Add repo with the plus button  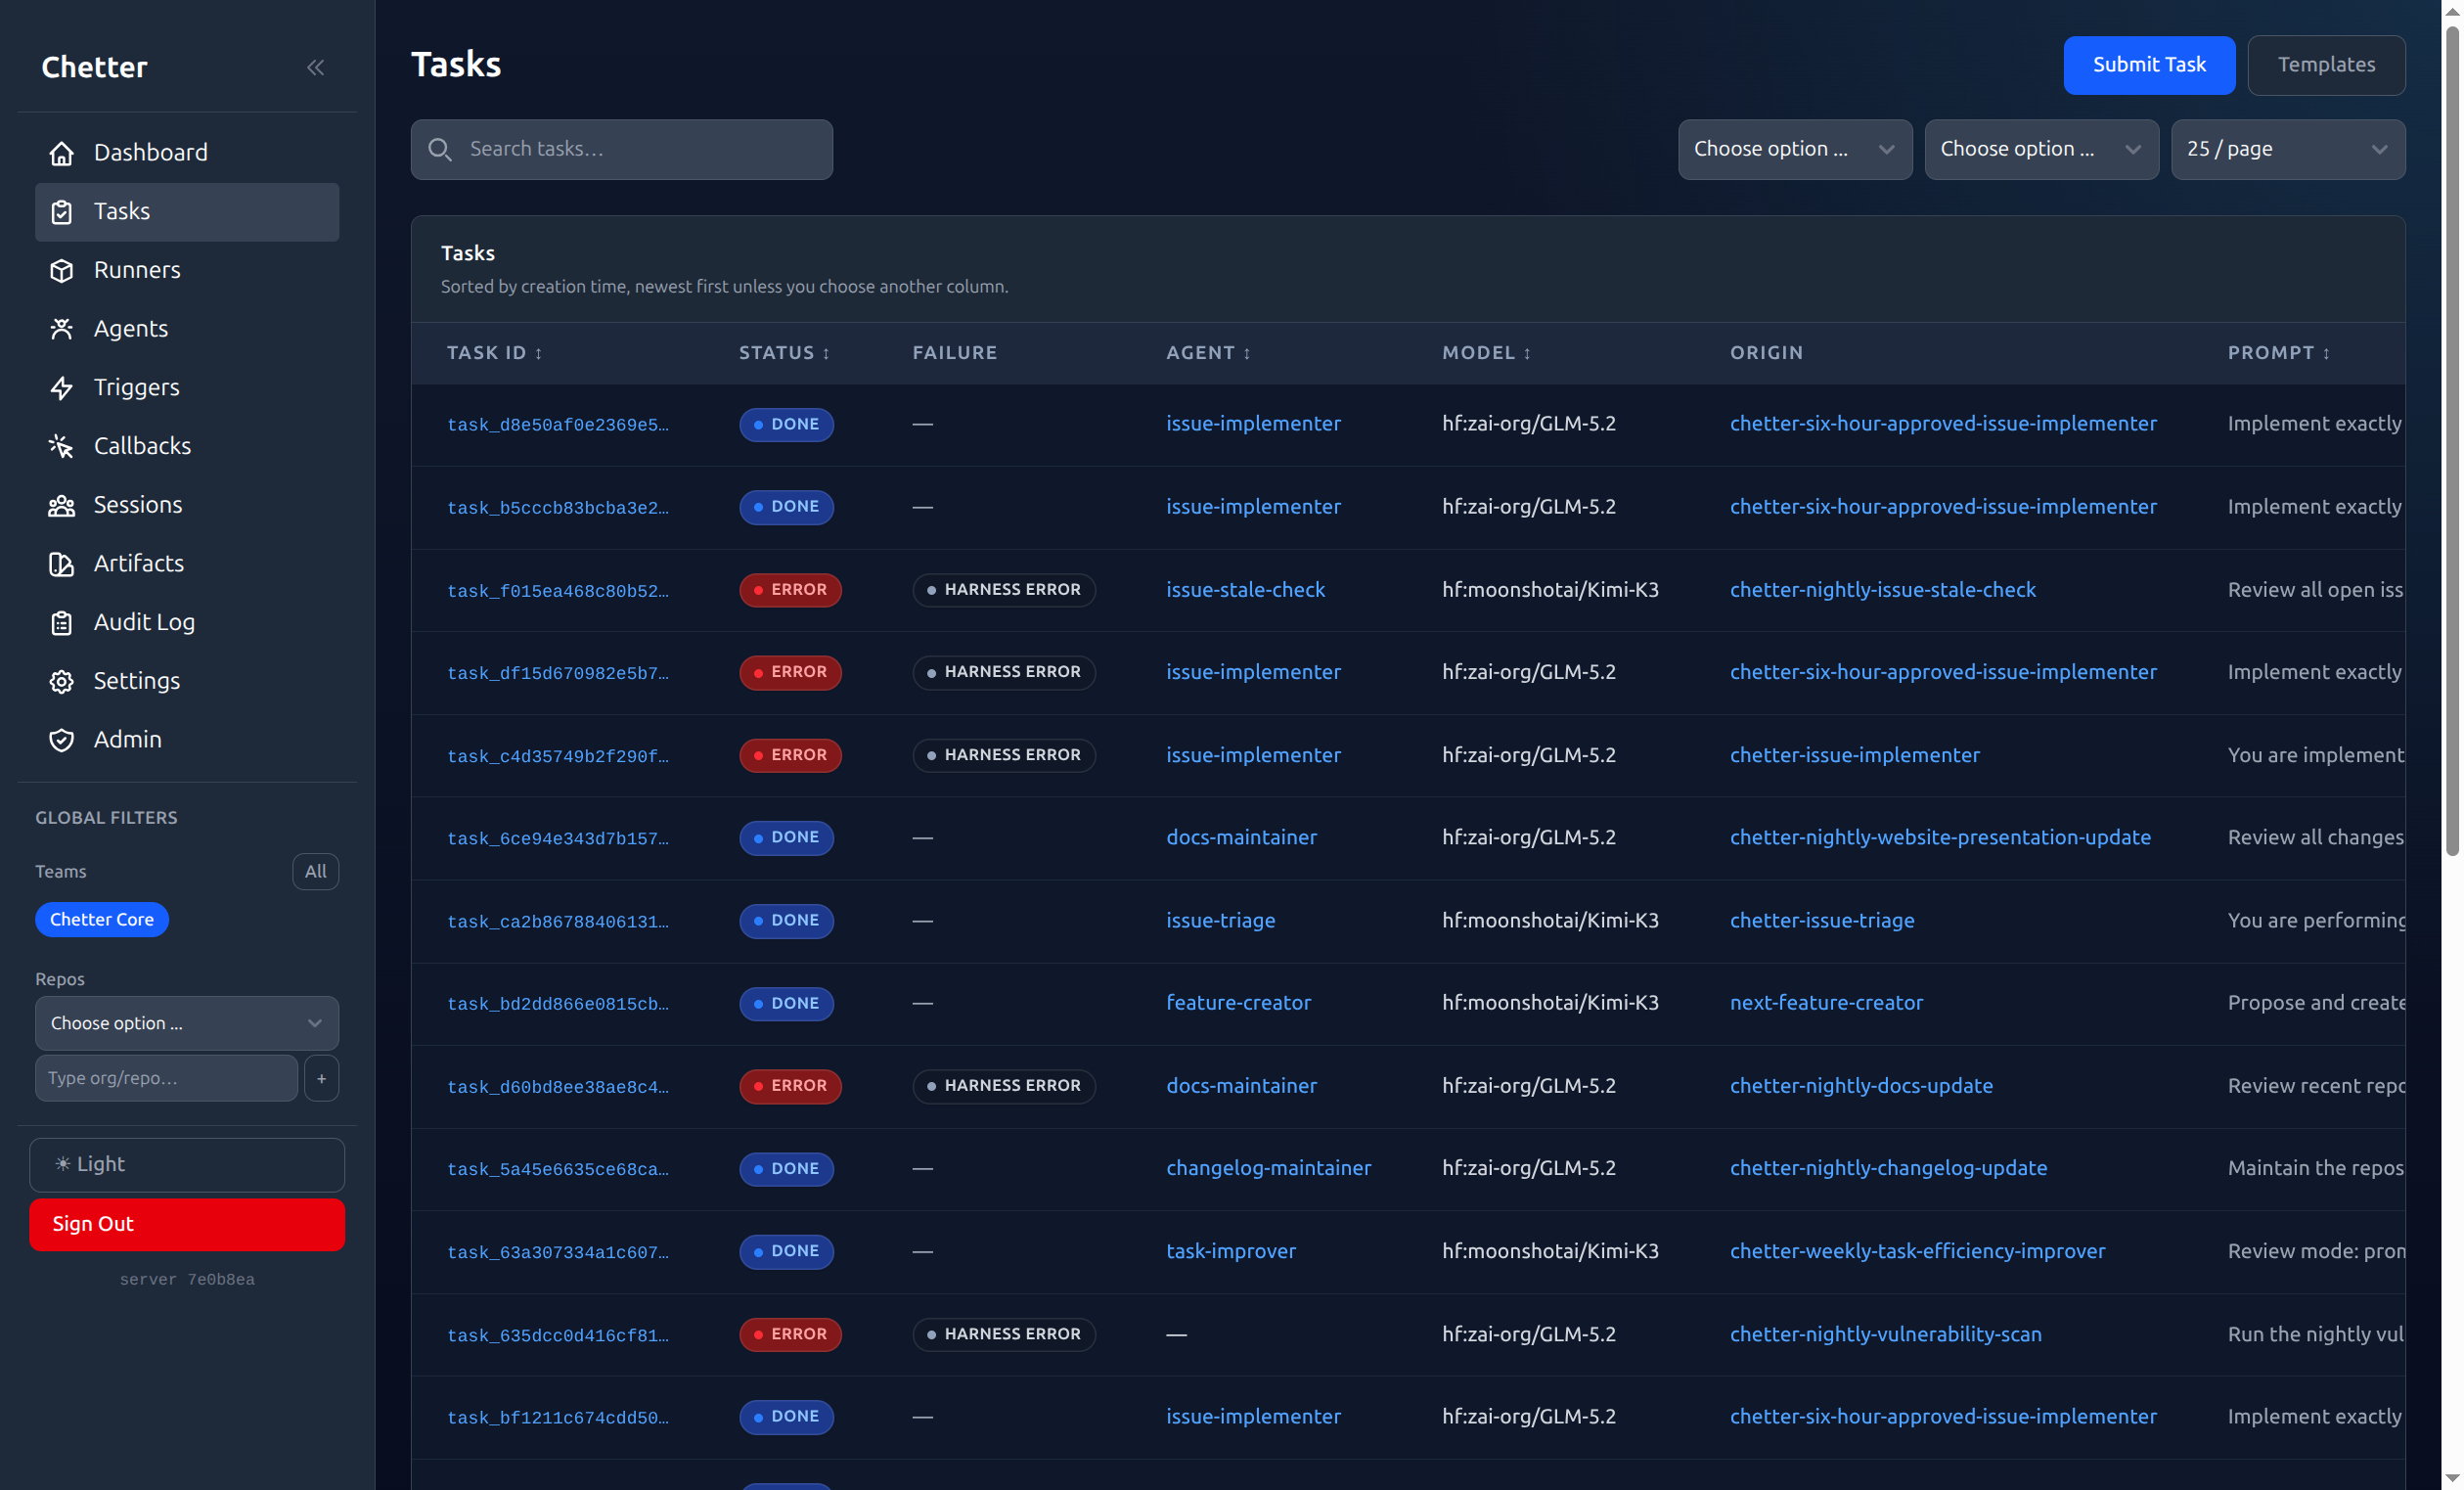pyautogui.click(x=321, y=1078)
